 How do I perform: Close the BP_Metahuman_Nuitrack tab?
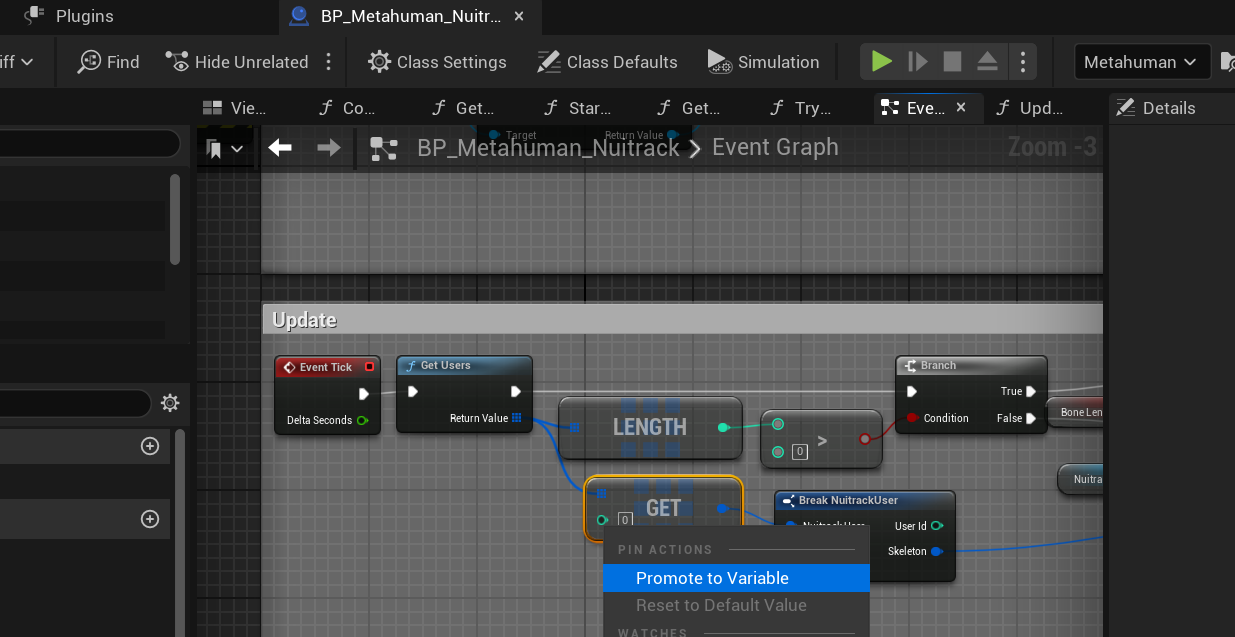(x=518, y=16)
